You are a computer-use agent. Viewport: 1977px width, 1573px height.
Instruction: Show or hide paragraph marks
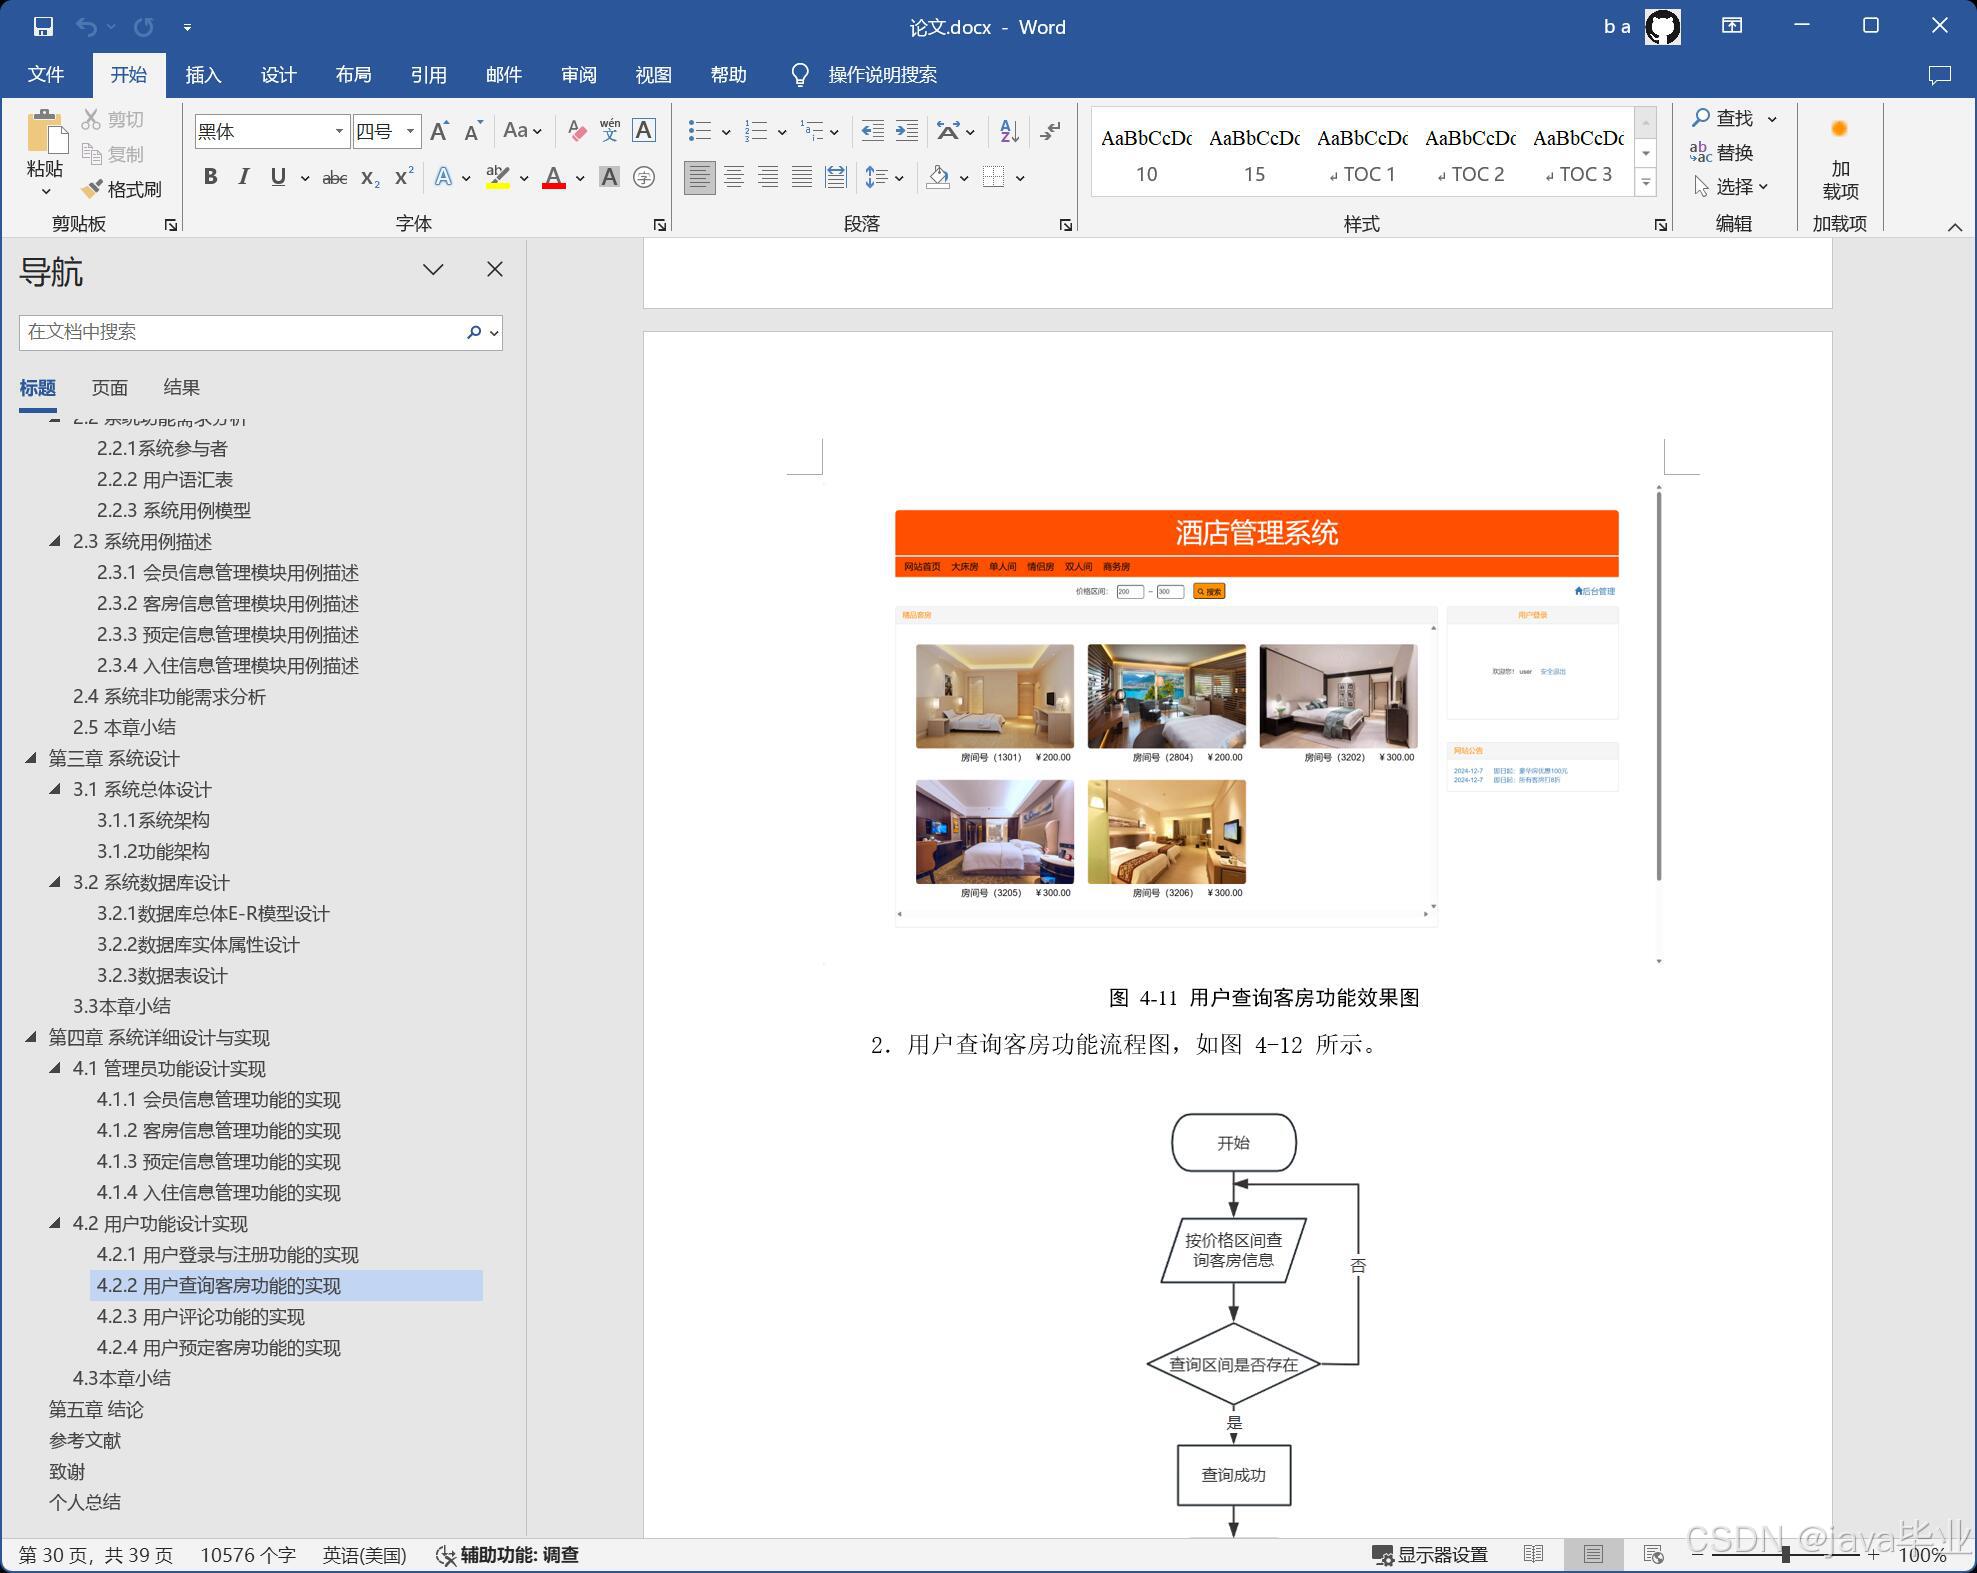(x=1050, y=131)
